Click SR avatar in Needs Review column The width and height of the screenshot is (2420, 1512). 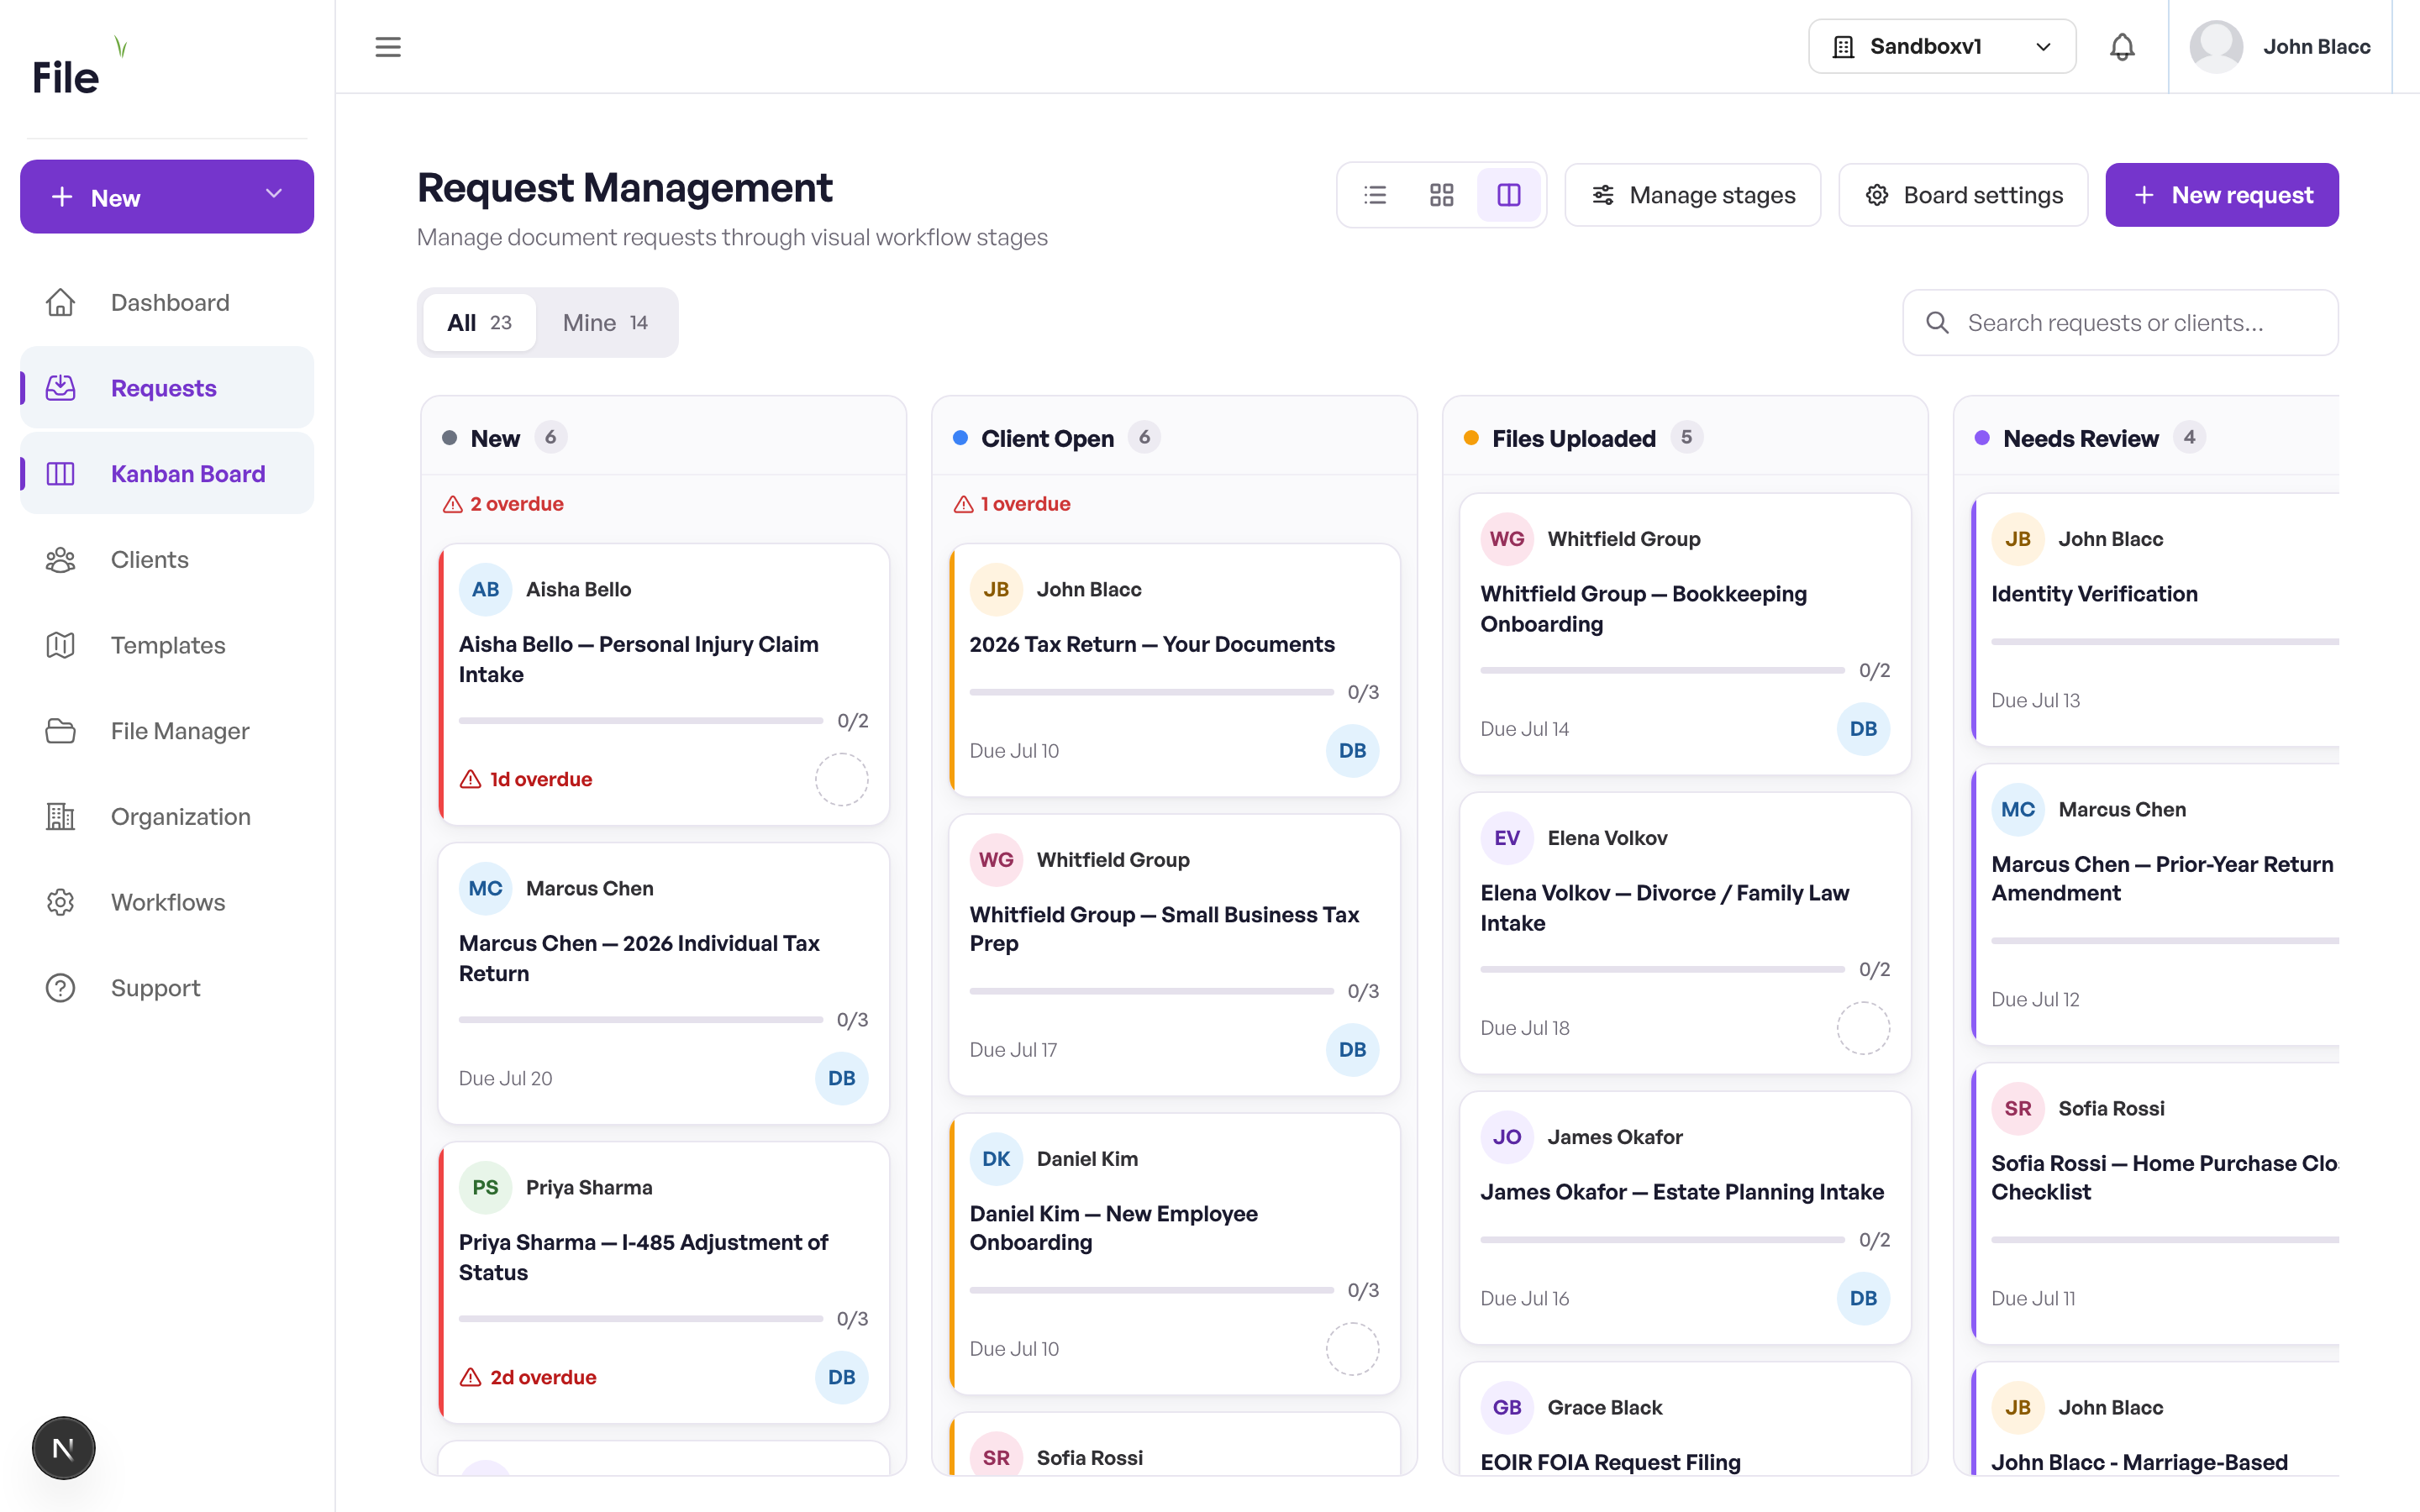pyautogui.click(x=2017, y=1108)
